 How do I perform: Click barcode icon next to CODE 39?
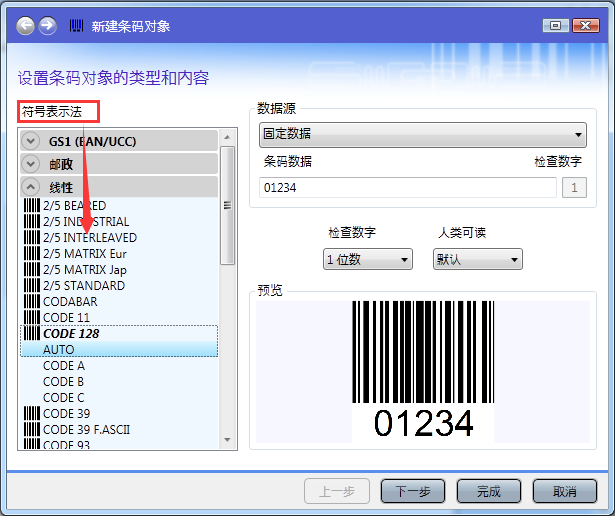(32, 414)
